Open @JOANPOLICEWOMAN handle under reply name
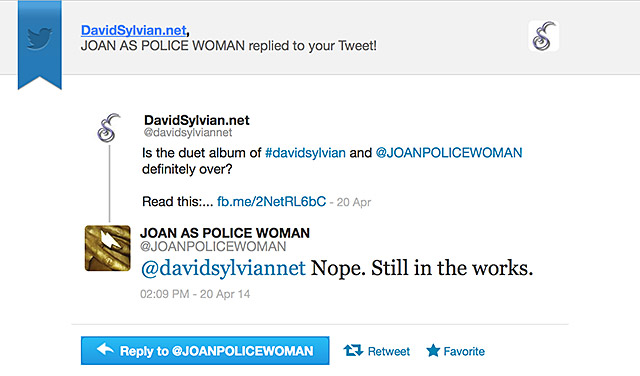This screenshot has width=640, height=376. click(213, 247)
